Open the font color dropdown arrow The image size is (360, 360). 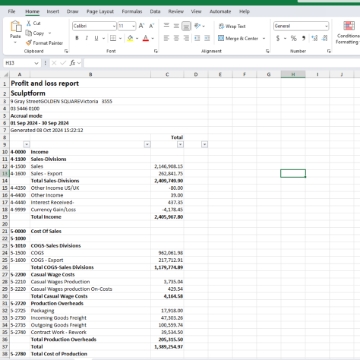click(x=153, y=38)
